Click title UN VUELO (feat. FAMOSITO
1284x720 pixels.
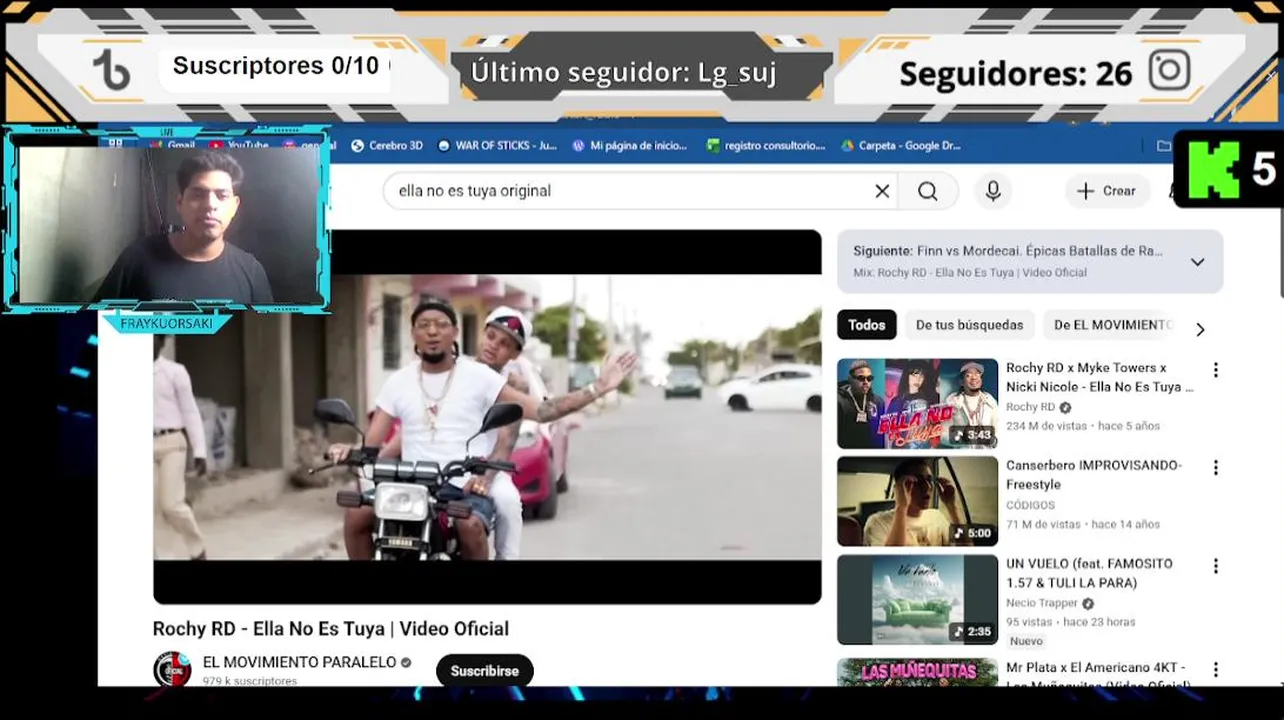1089,573
